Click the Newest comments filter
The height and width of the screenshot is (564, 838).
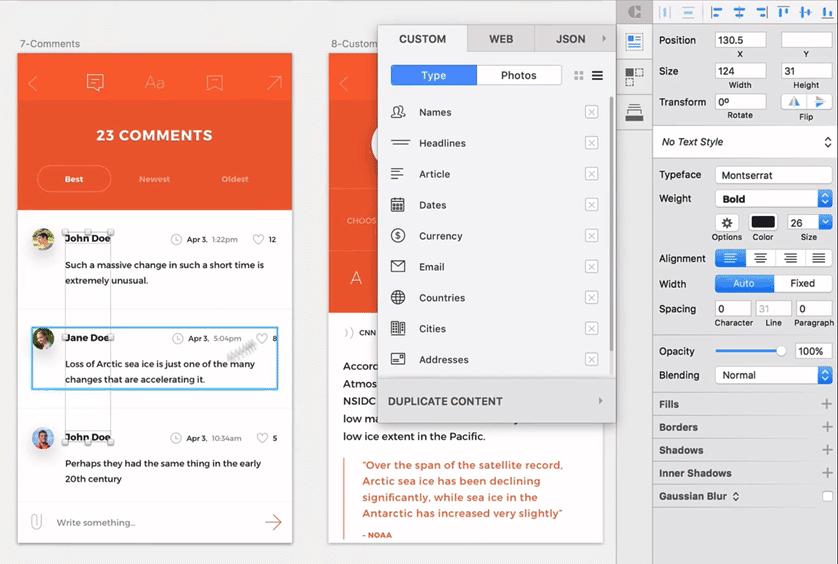pyautogui.click(x=154, y=180)
